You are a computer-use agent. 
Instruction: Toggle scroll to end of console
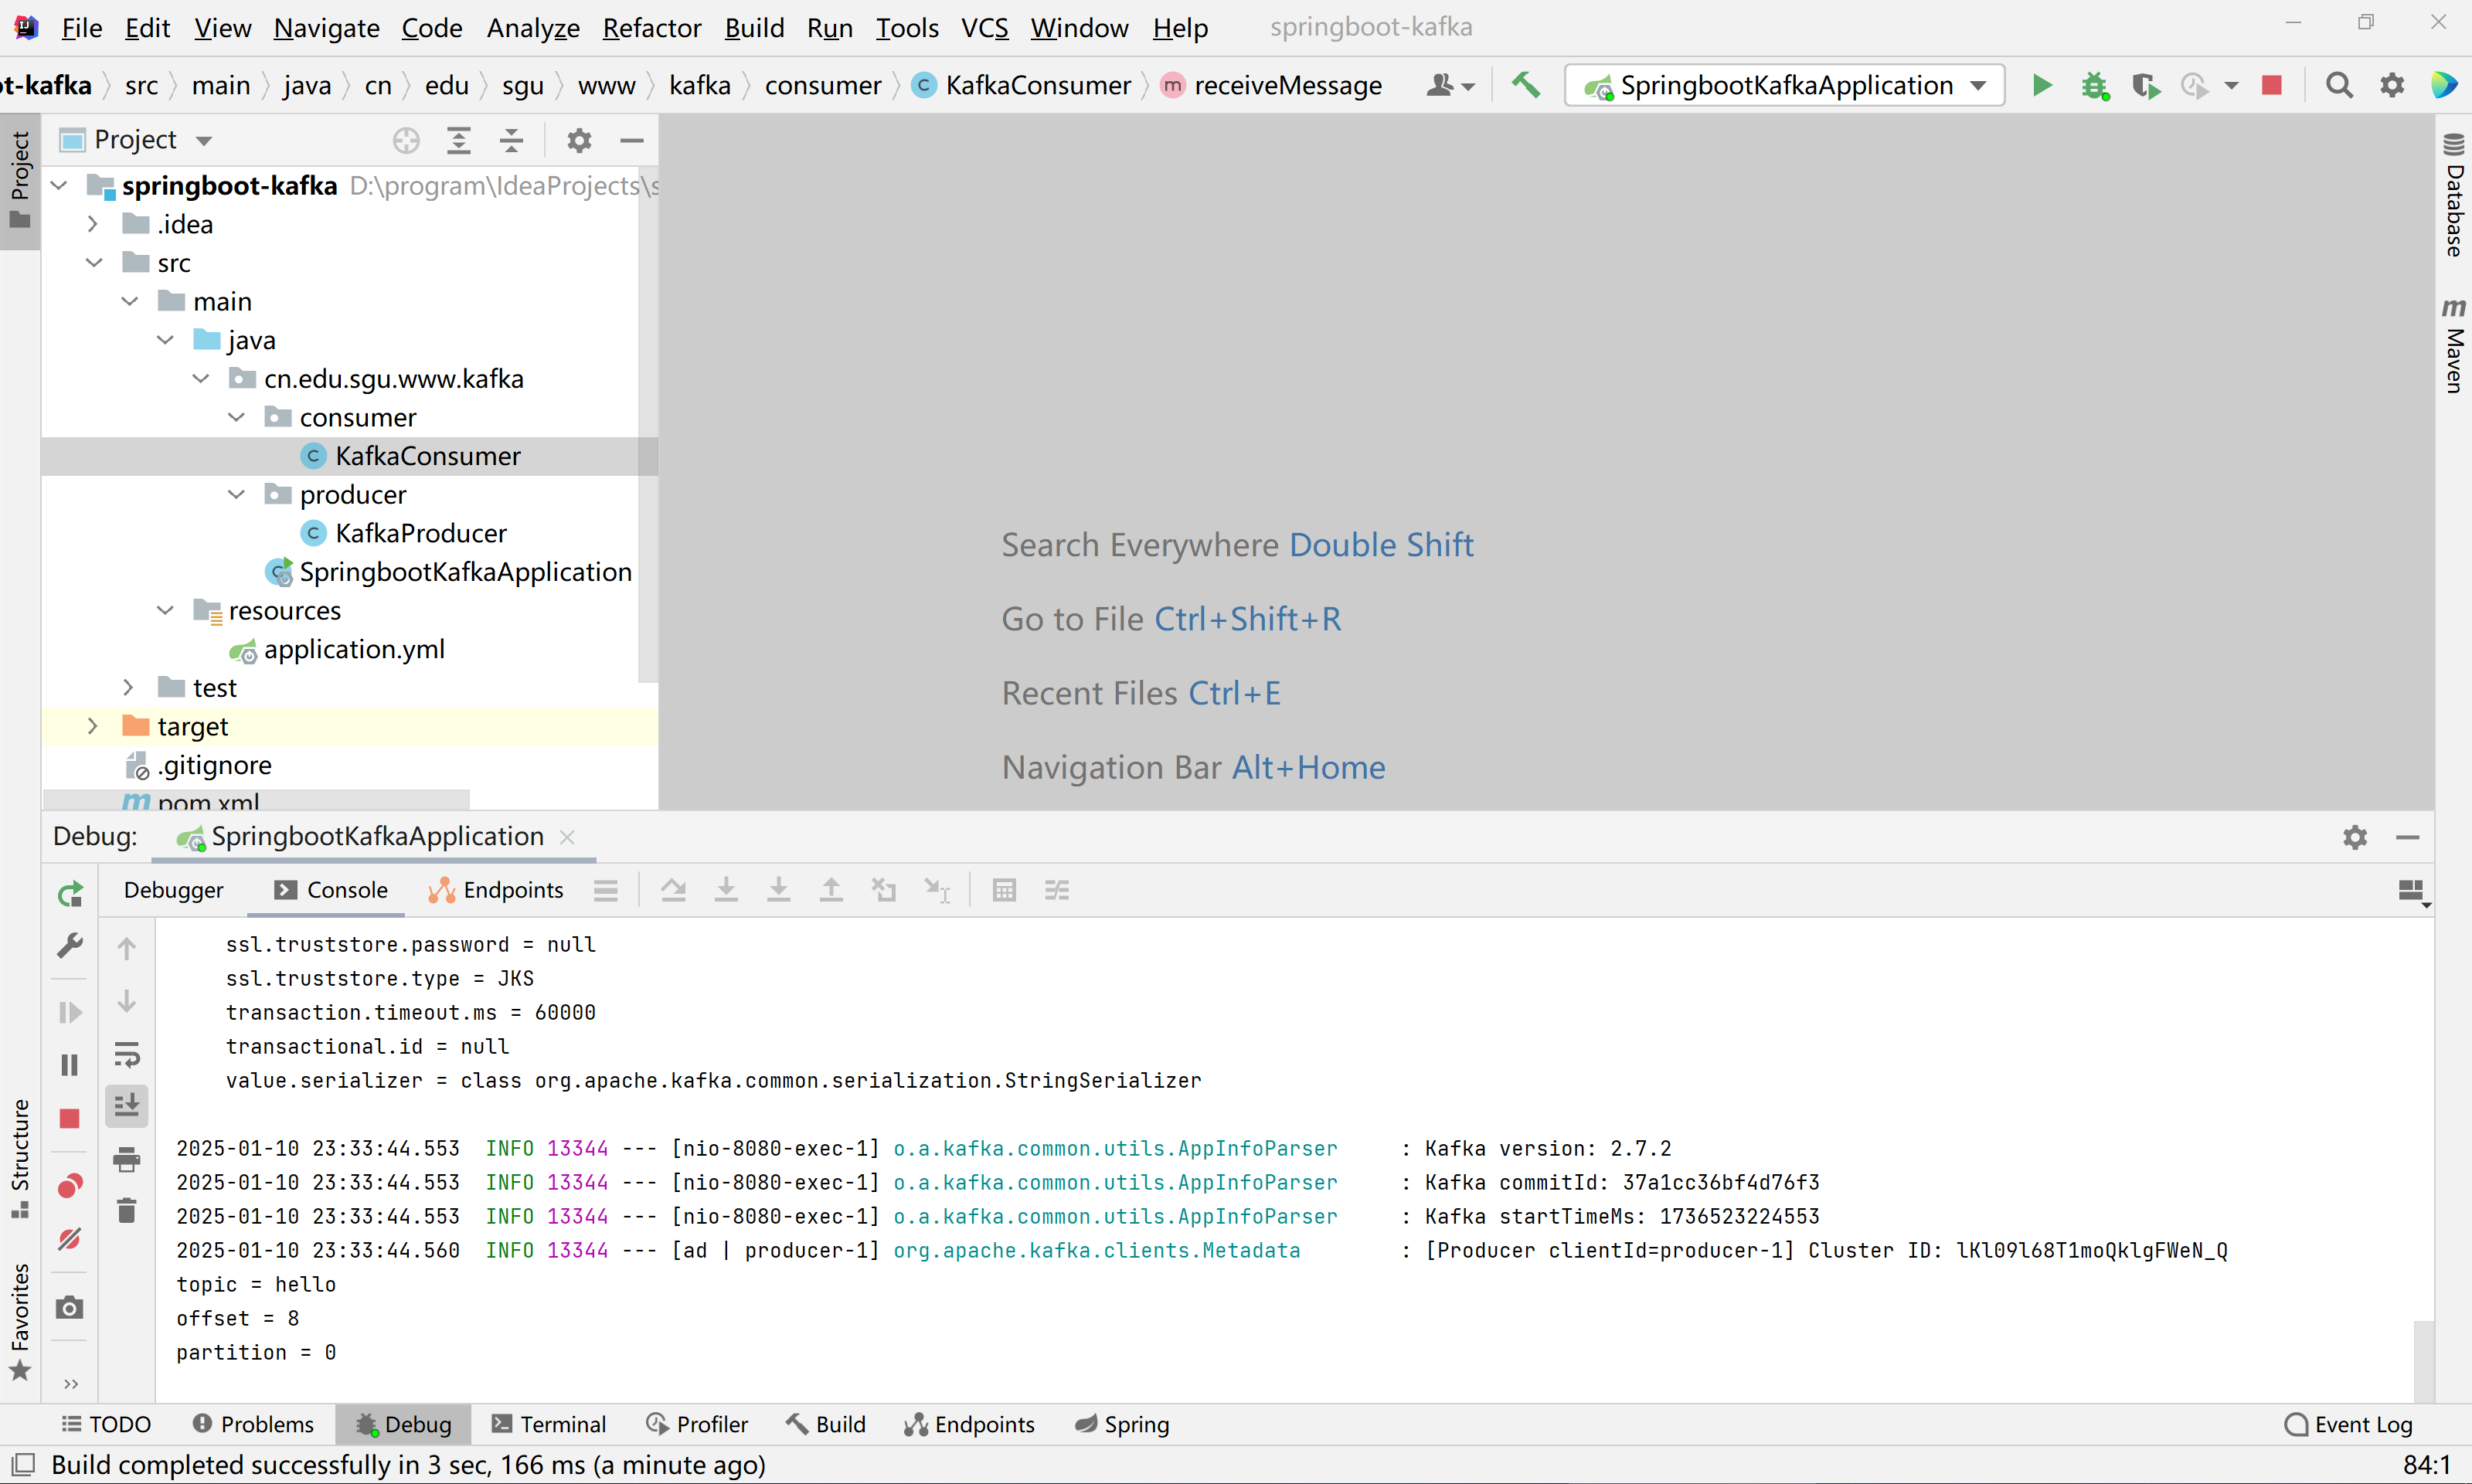pyautogui.click(x=127, y=1105)
